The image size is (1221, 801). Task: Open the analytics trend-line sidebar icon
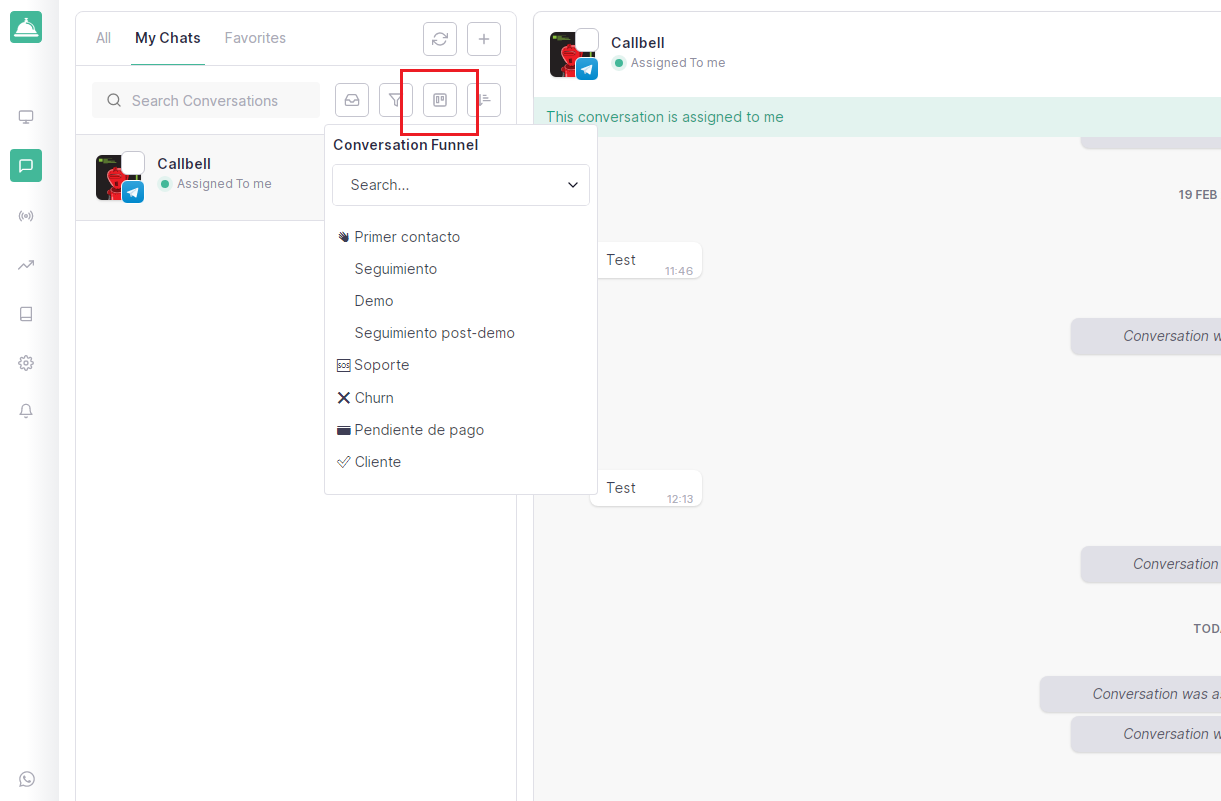coord(26,265)
